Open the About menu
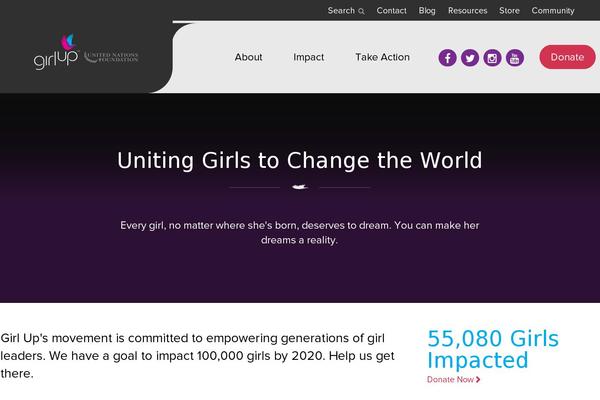600x400 pixels. [248, 57]
